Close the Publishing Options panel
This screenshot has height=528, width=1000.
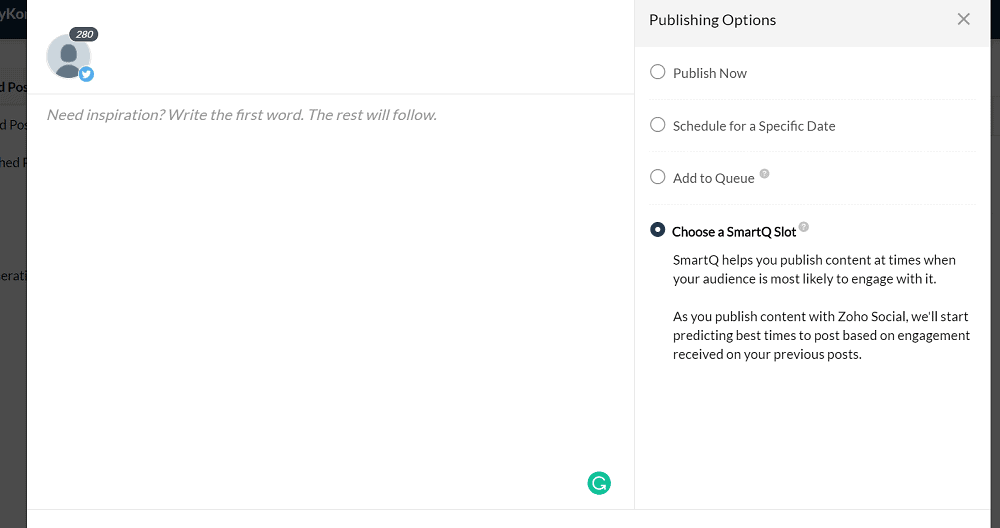pos(964,19)
